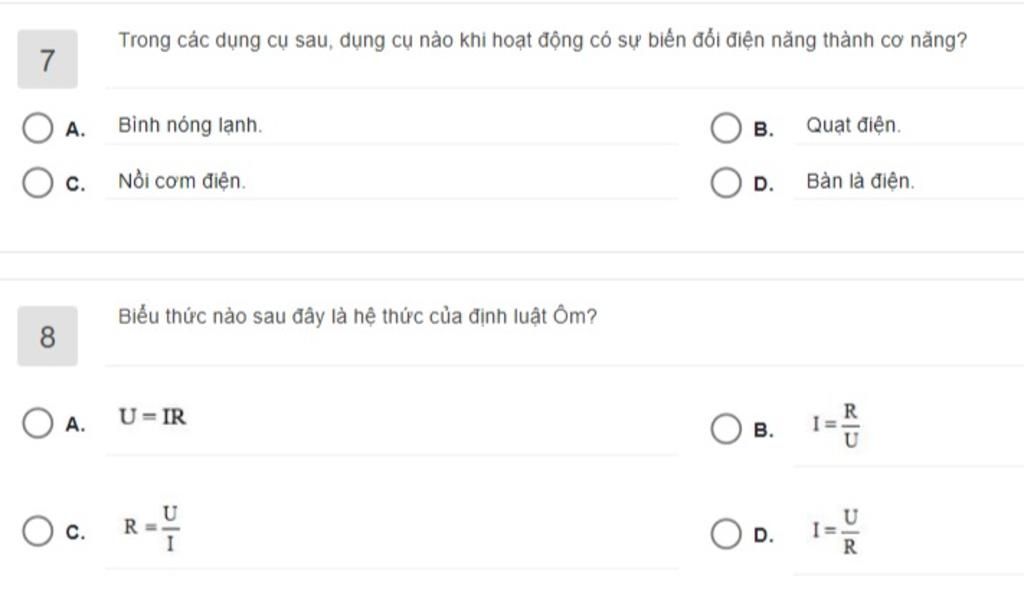The width and height of the screenshot is (1024, 606).
Task: Click question 8 text about định luật Ôm
Action: 357,318
